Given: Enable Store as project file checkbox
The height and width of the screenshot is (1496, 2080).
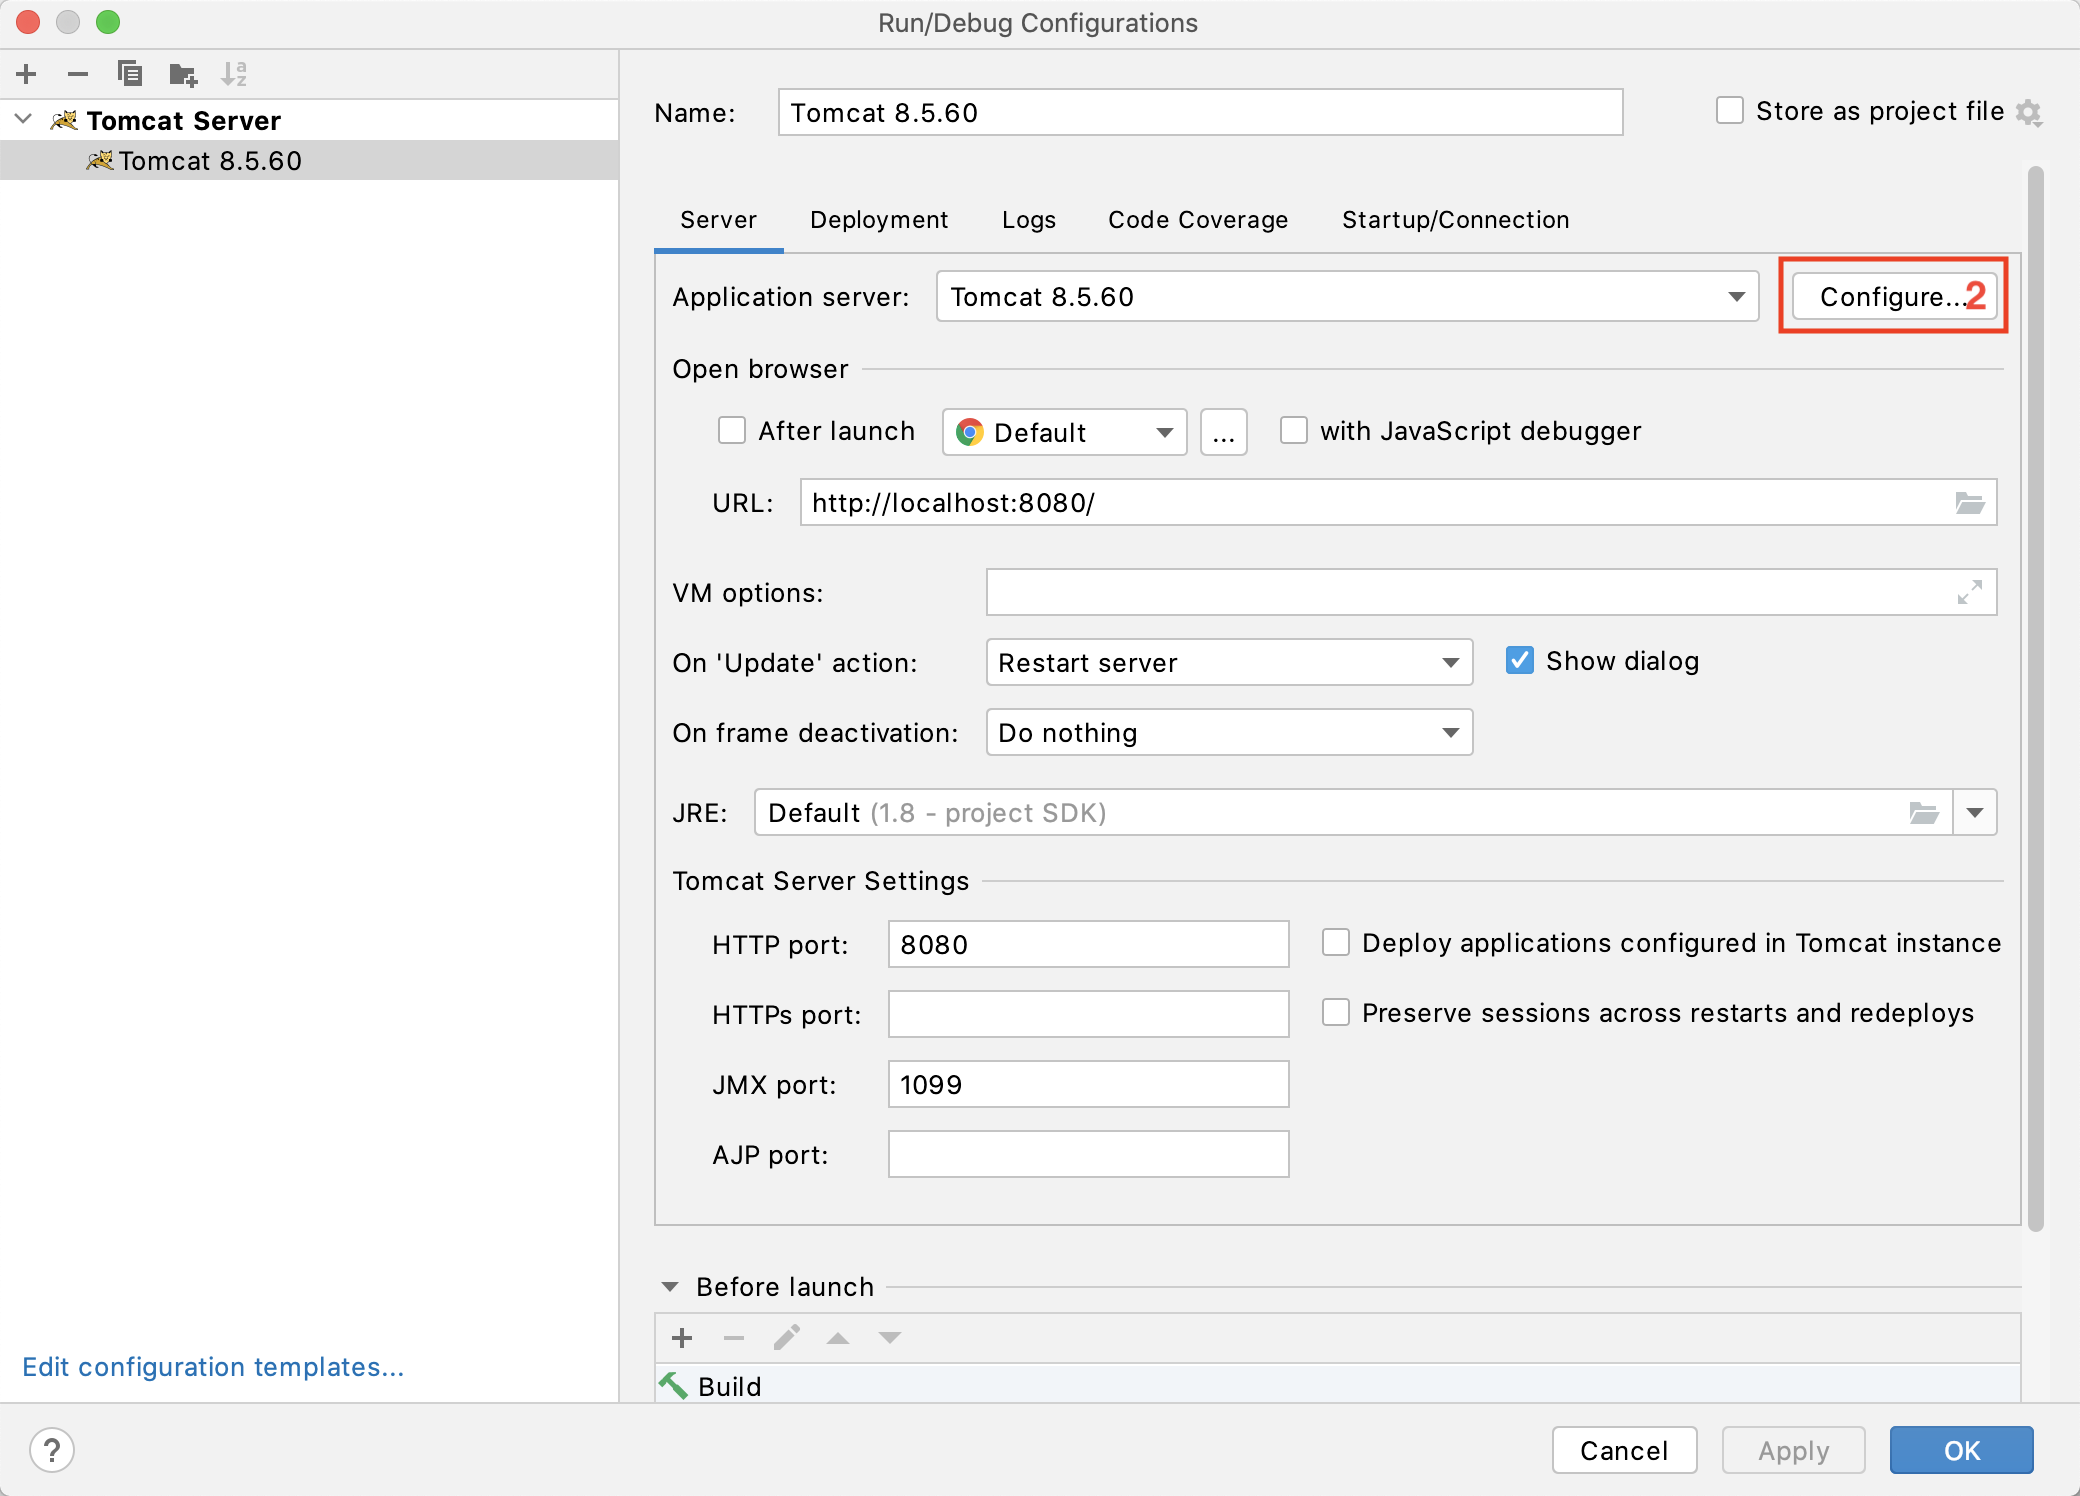Looking at the screenshot, I should click(1730, 110).
